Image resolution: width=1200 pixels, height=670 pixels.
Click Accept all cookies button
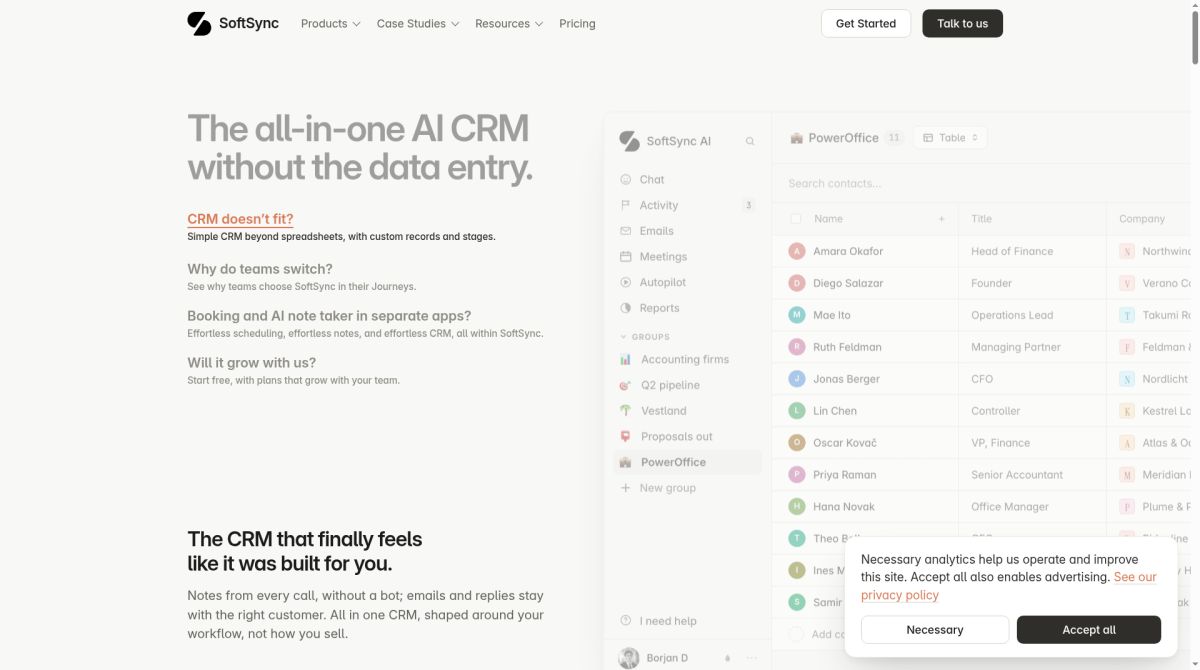coord(1089,630)
